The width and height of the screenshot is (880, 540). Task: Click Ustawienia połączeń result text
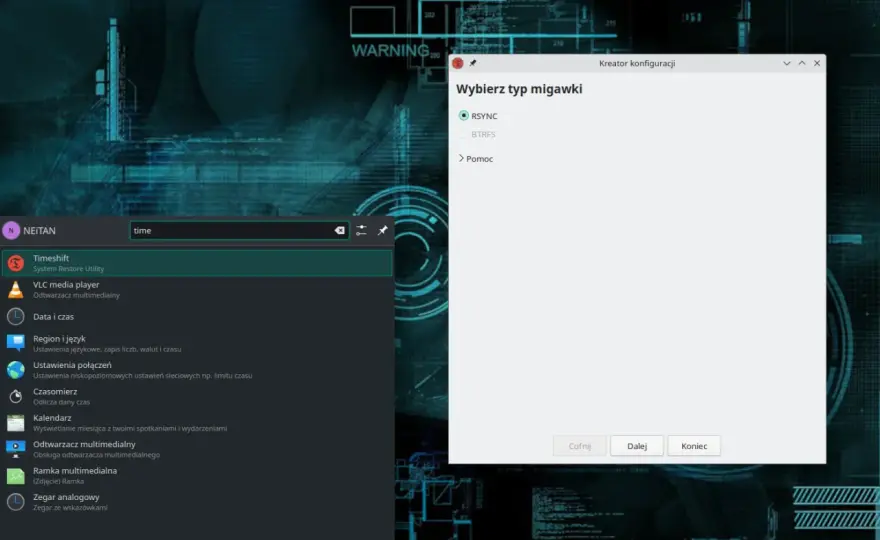point(72,365)
